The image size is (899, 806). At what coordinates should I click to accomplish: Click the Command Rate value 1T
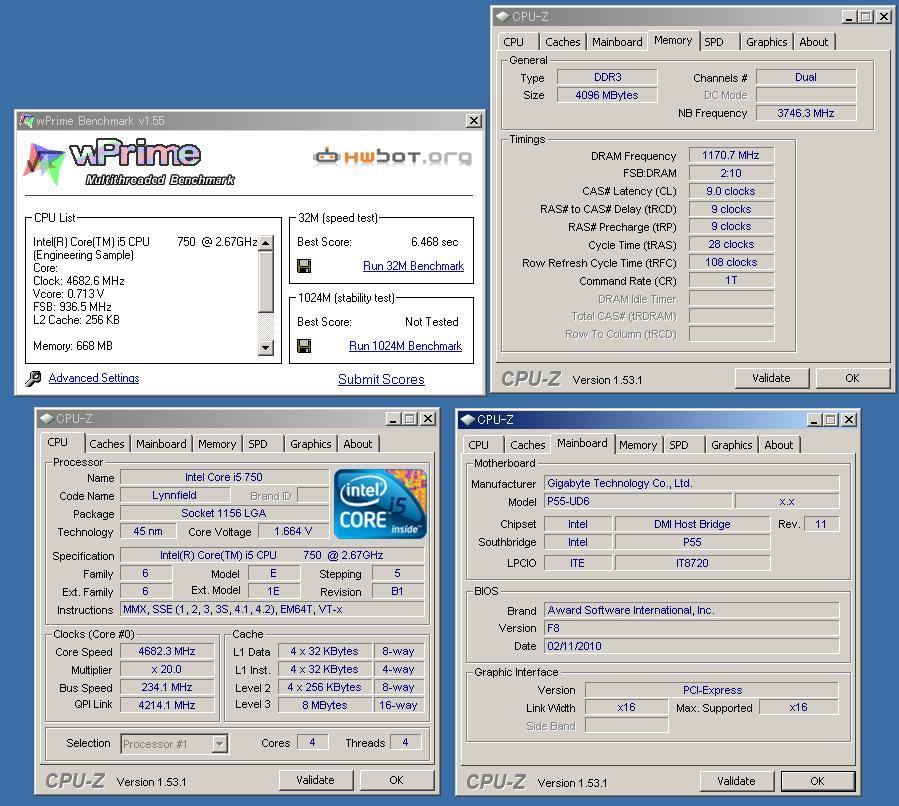[731, 280]
